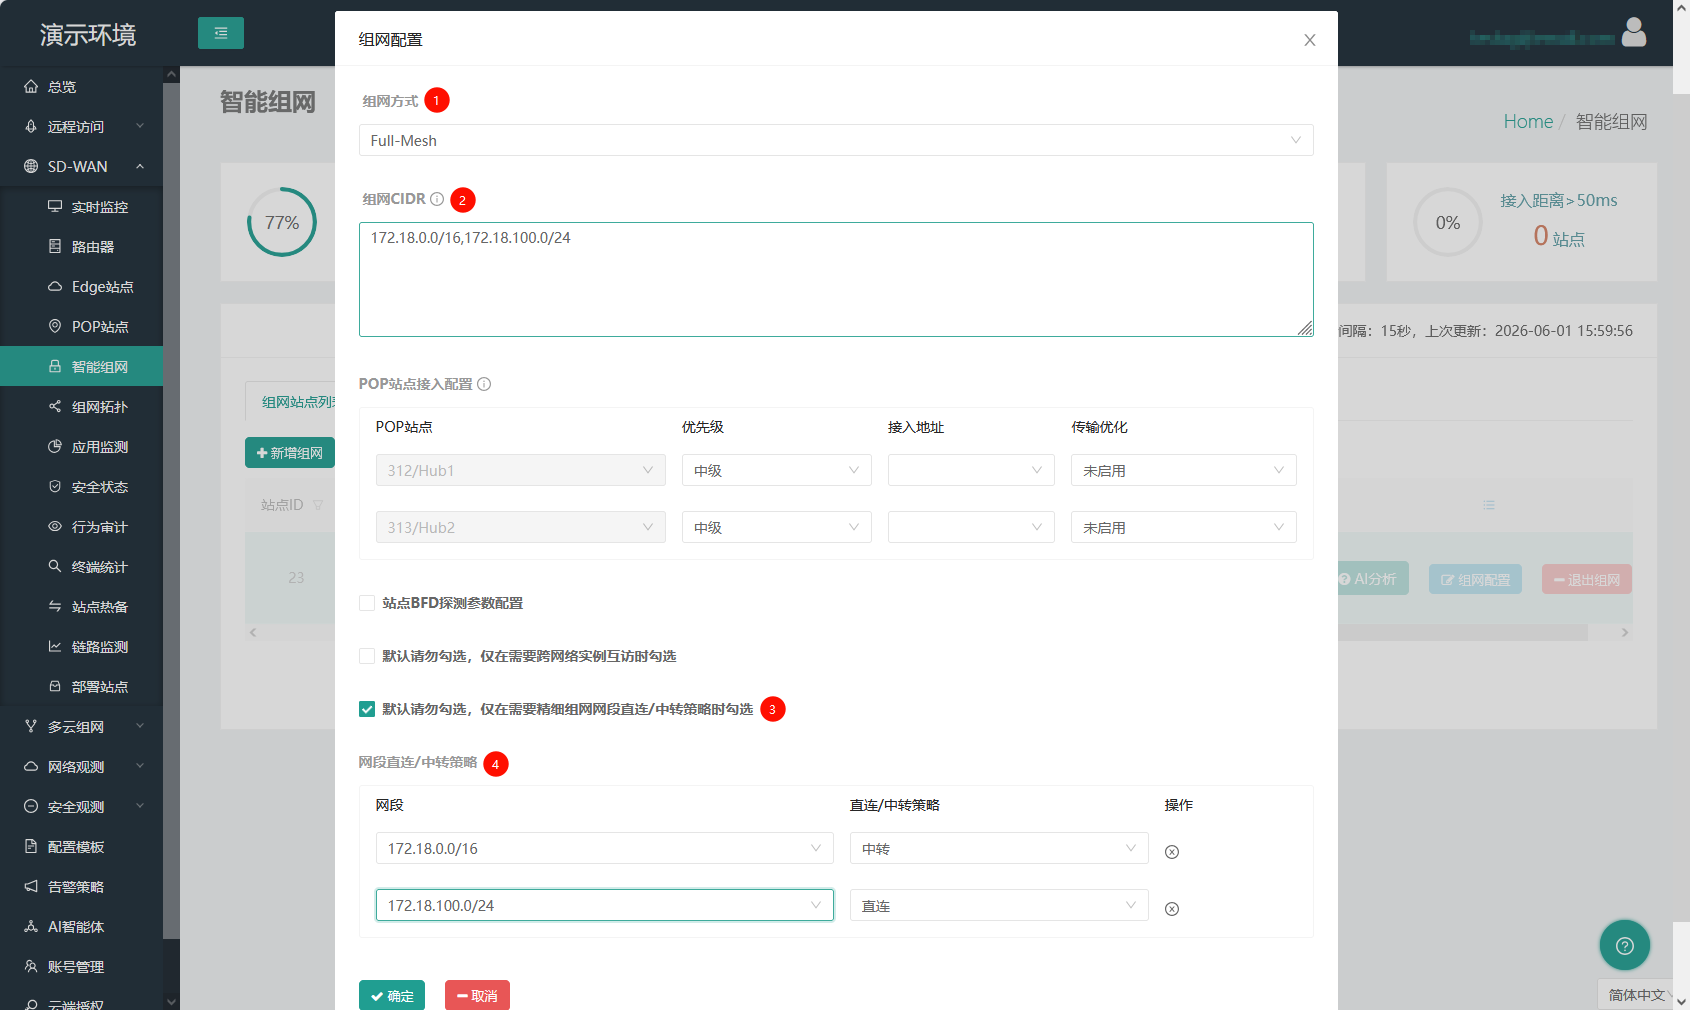Open 应用监测 in the sidebar
This screenshot has width=1690, height=1010.
coord(81,447)
